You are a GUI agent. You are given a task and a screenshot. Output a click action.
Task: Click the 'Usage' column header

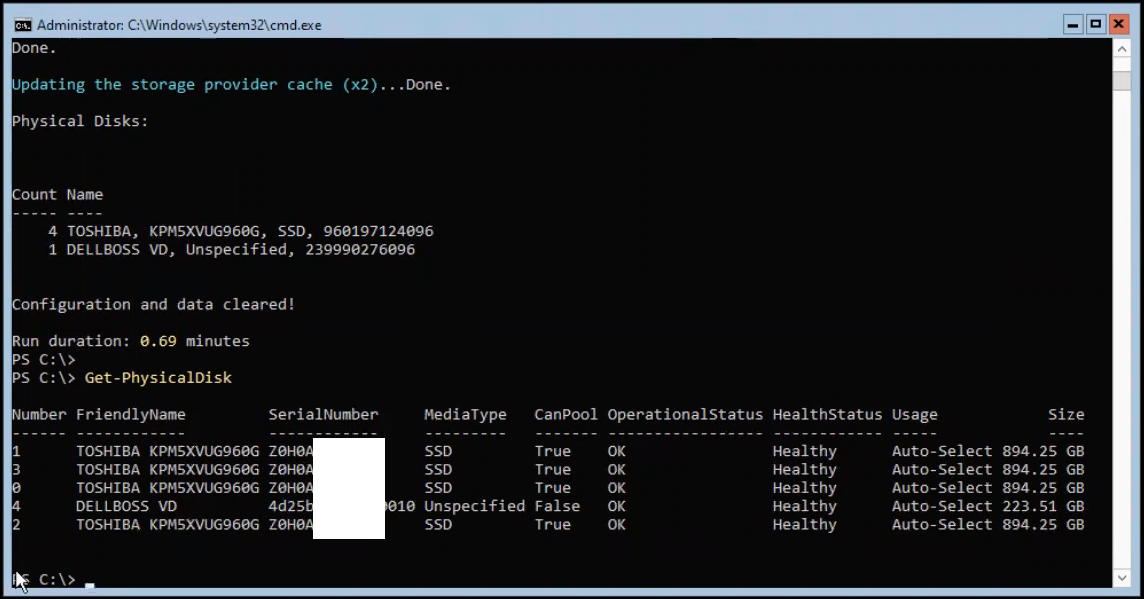point(914,415)
